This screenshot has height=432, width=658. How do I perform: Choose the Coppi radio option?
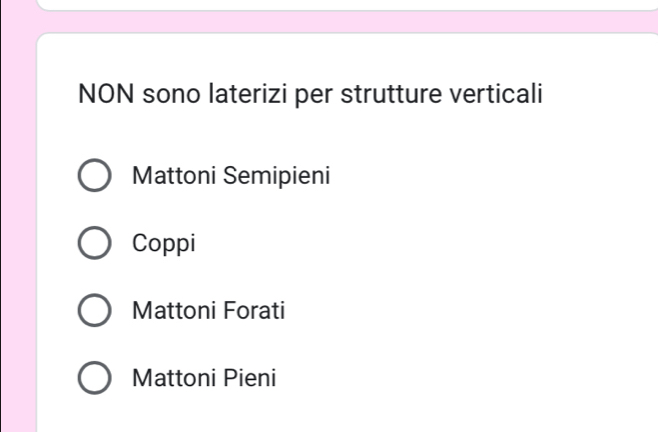tap(95, 243)
